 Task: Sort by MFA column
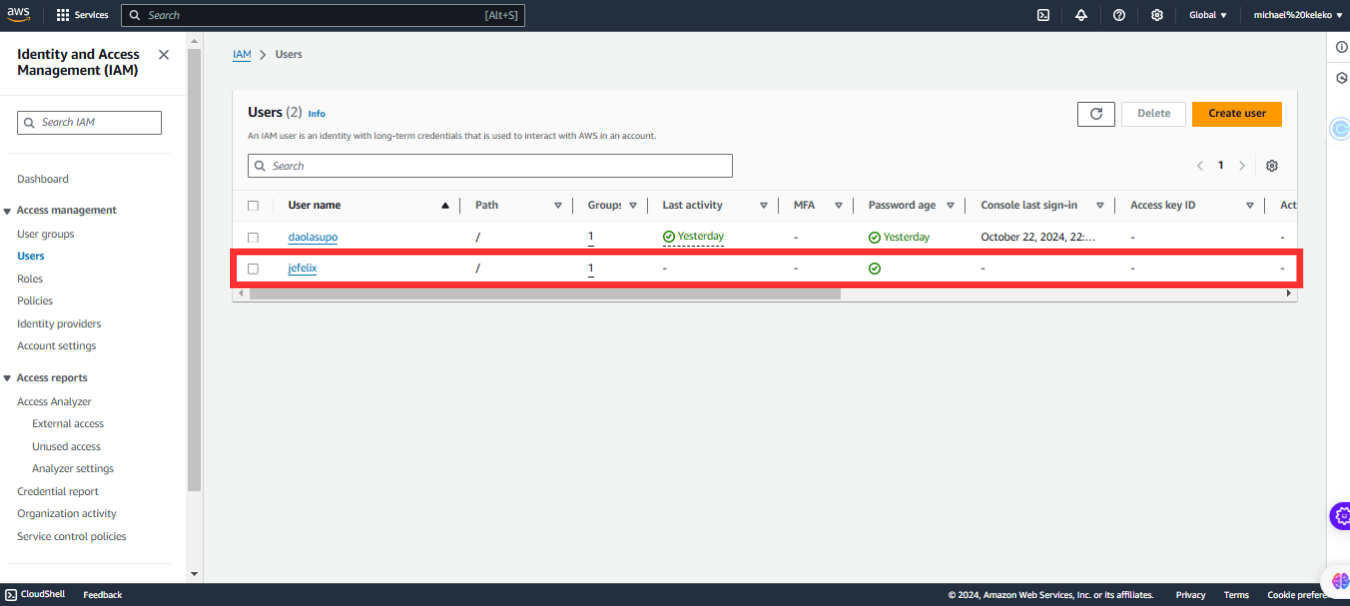[x=838, y=205]
